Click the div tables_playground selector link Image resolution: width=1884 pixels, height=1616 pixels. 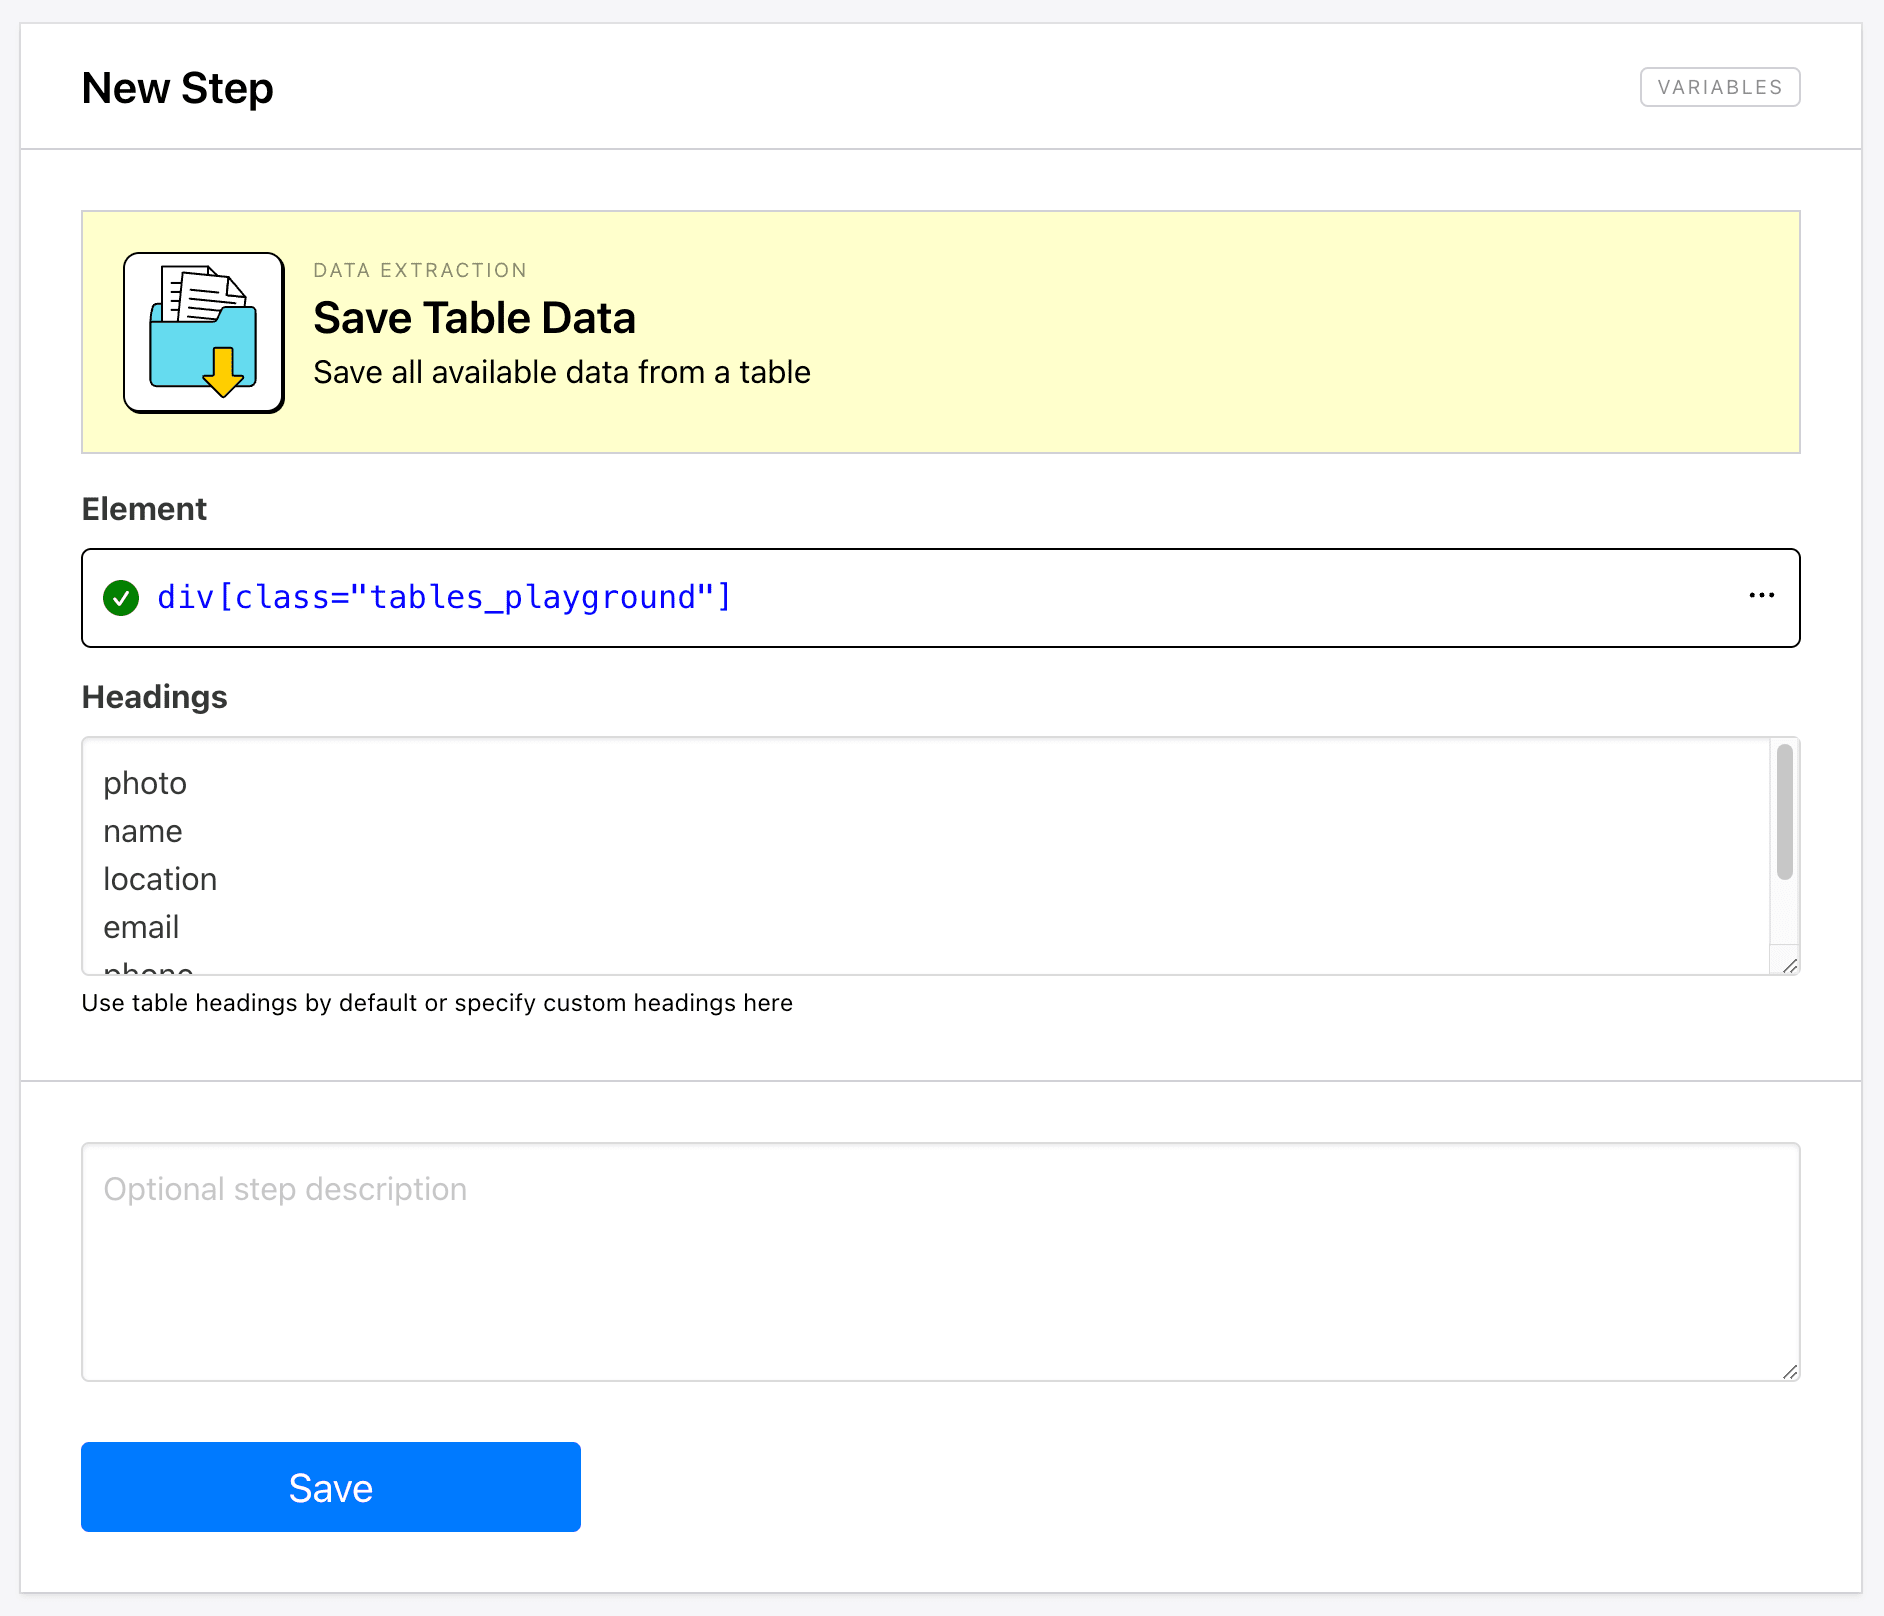(x=443, y=597)
